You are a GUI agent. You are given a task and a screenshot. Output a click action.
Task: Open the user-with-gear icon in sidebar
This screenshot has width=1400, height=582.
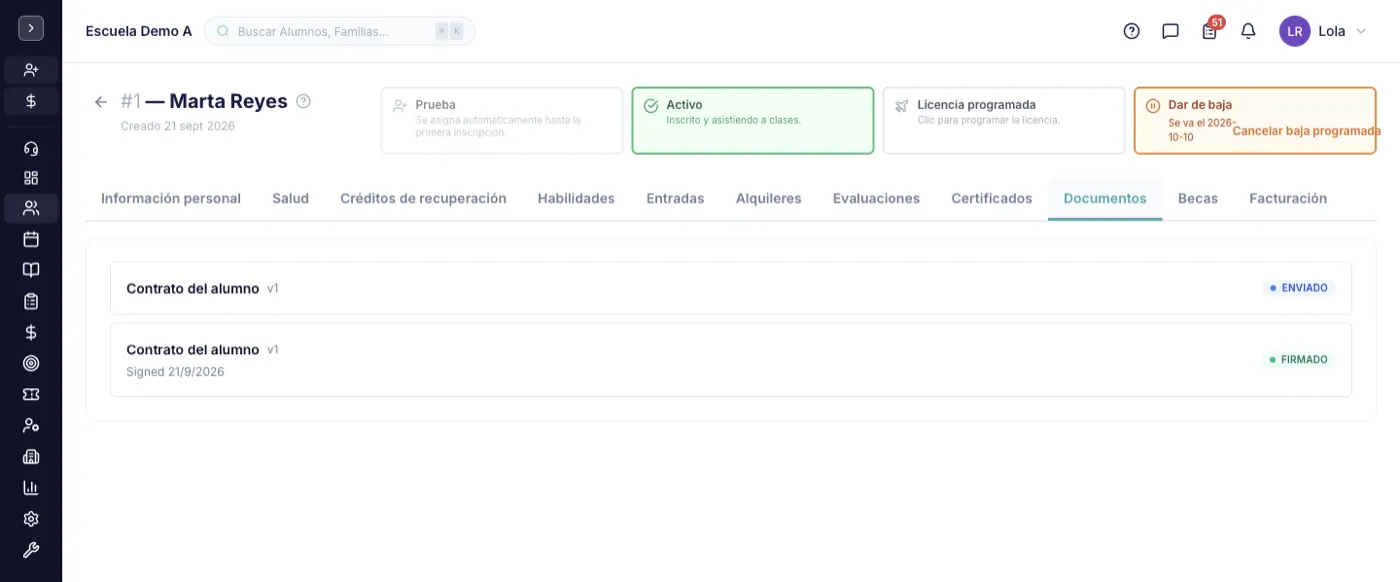pos(31,425)
